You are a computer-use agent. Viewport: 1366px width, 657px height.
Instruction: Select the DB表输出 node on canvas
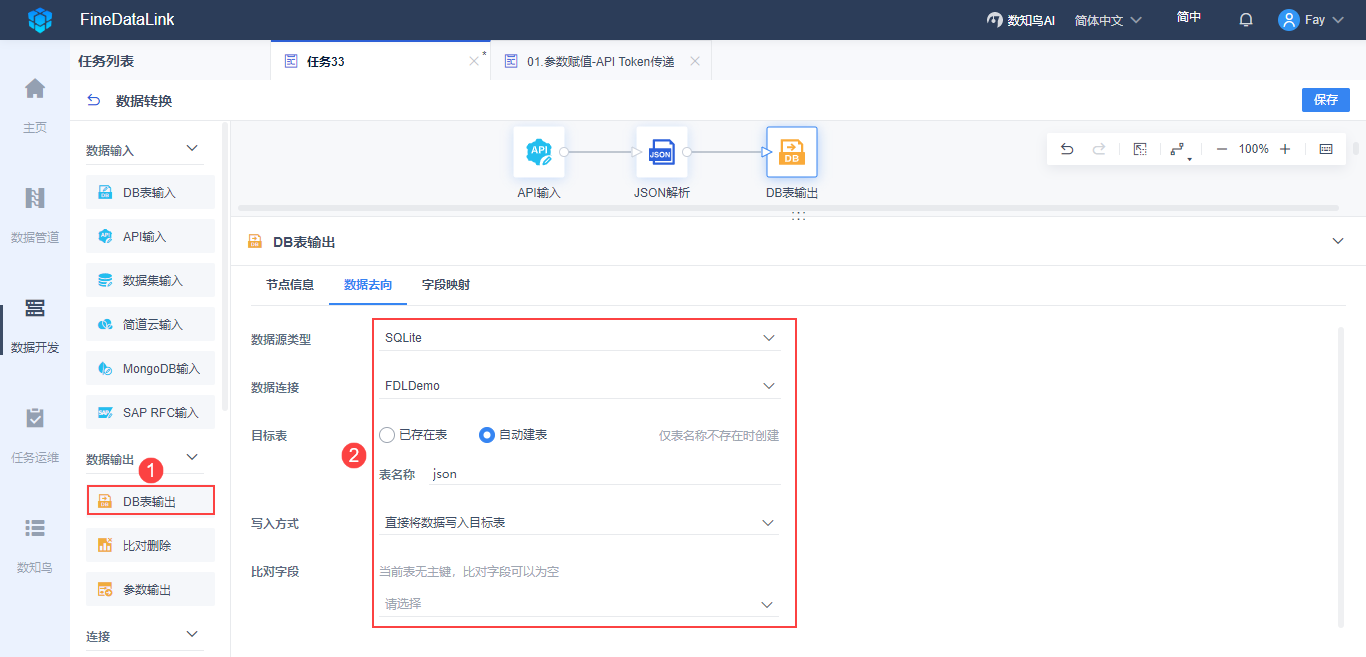[x=792, y=152]
